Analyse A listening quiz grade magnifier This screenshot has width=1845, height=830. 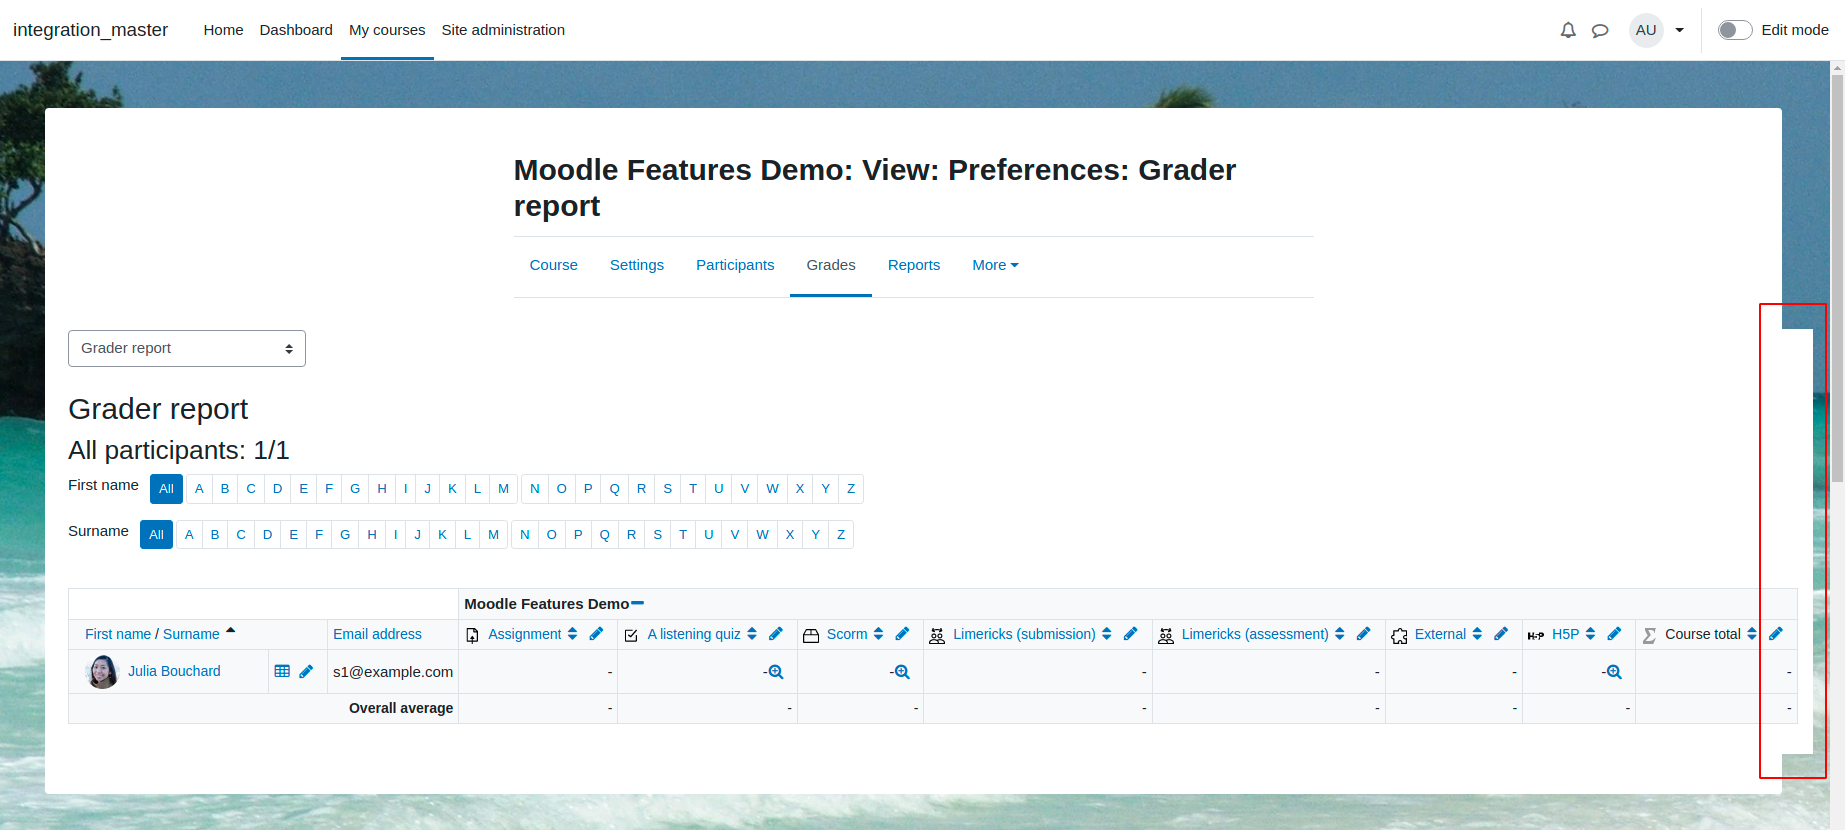776,672
